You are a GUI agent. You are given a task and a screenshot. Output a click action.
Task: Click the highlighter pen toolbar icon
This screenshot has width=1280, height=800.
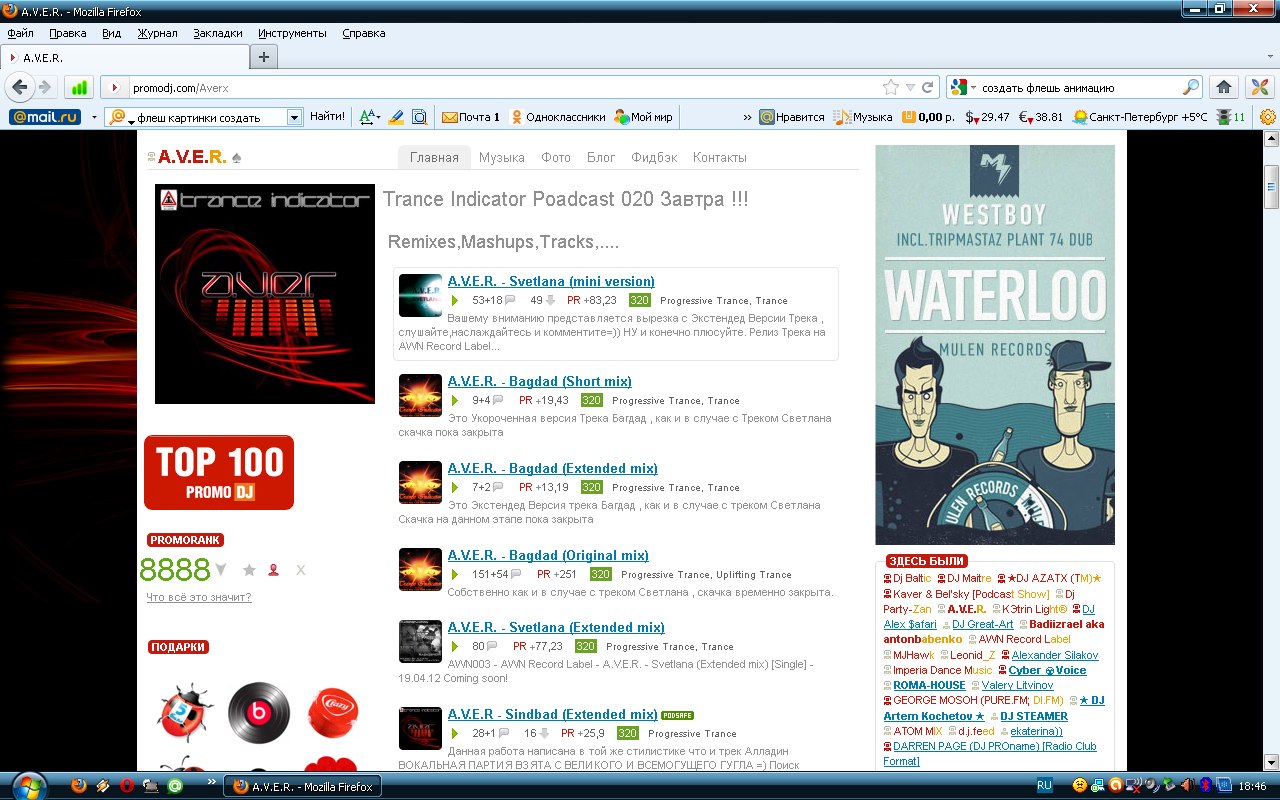395,117
